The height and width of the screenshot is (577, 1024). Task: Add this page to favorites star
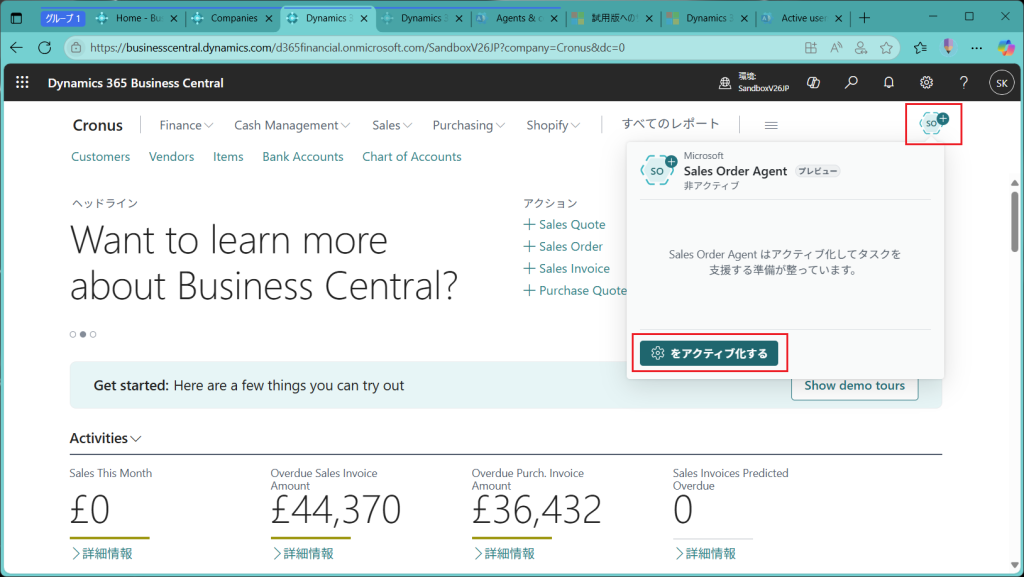tap(886, 48)
